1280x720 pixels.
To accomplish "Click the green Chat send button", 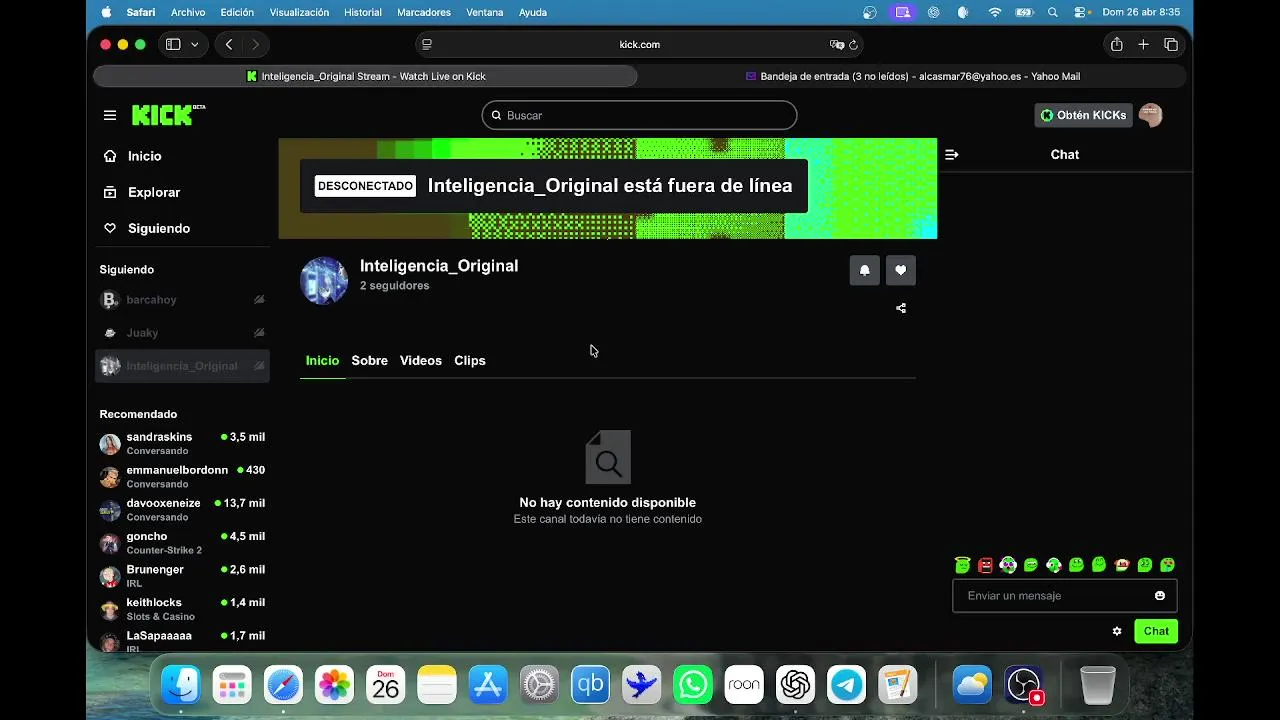I will click(x=1156, y=631).
